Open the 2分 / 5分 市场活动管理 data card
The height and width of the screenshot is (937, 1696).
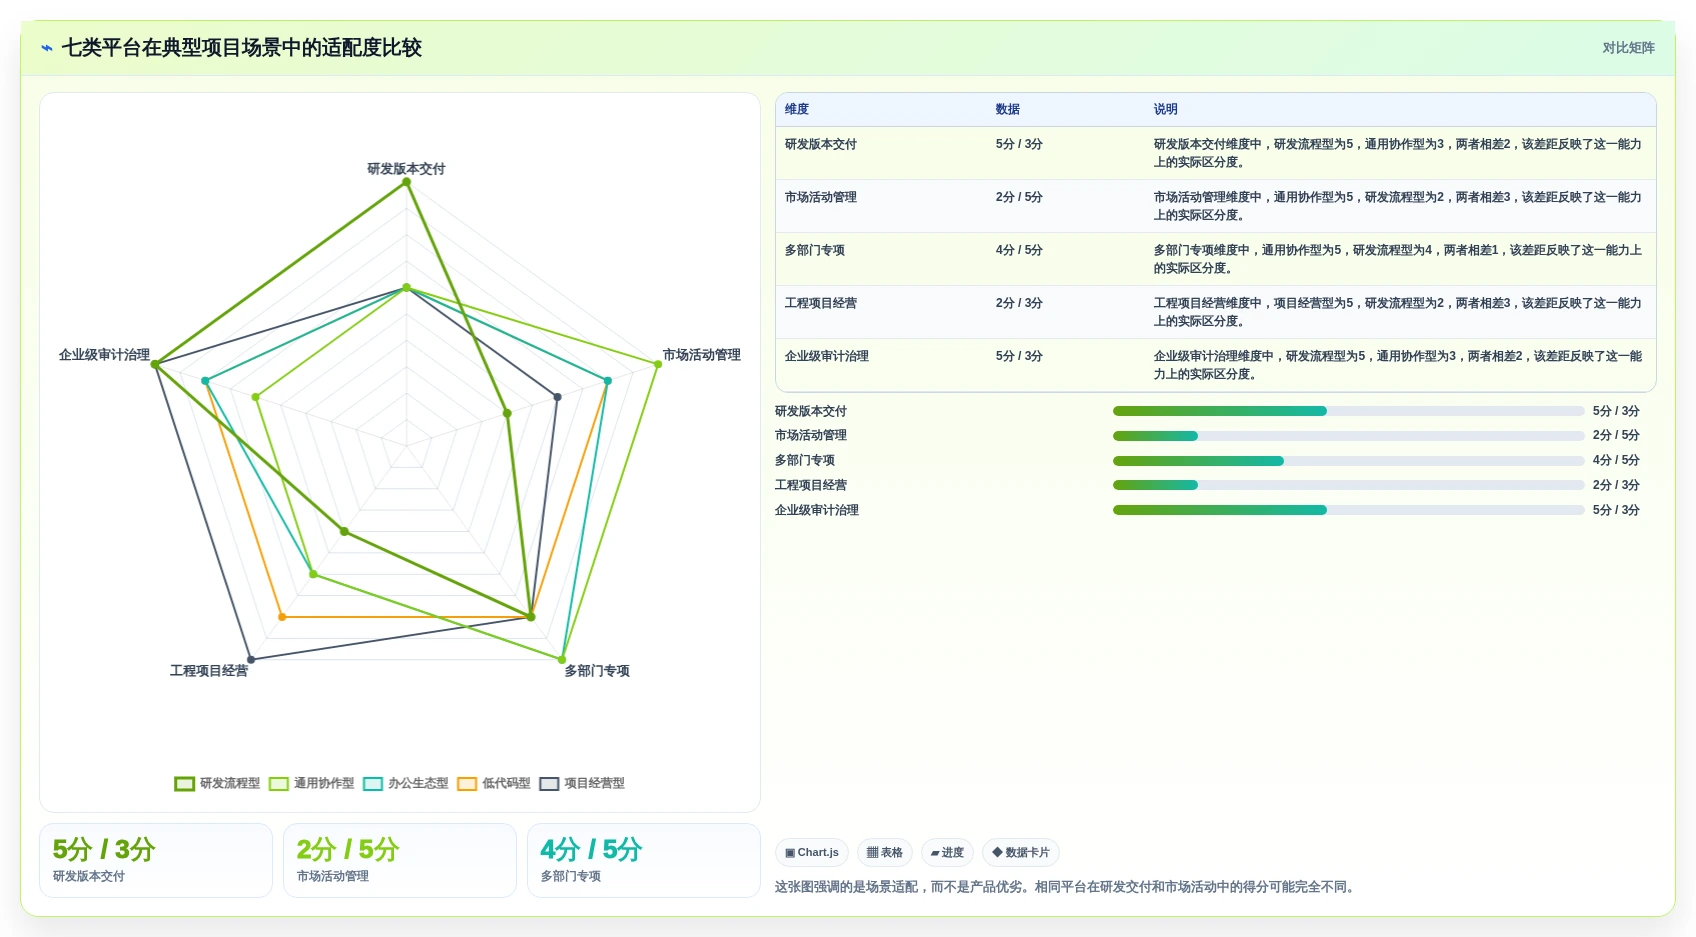pyautogui.click(x=400, y=860)
